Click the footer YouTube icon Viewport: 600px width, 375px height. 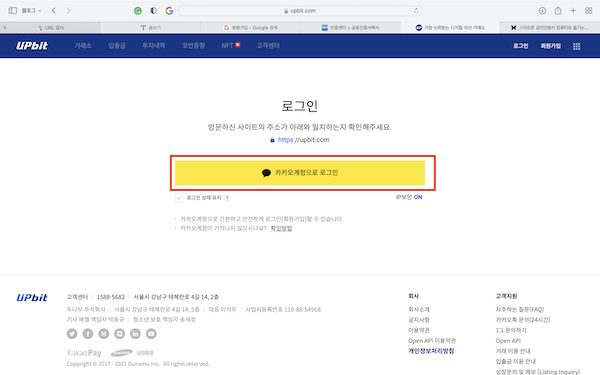pos(151,334)
